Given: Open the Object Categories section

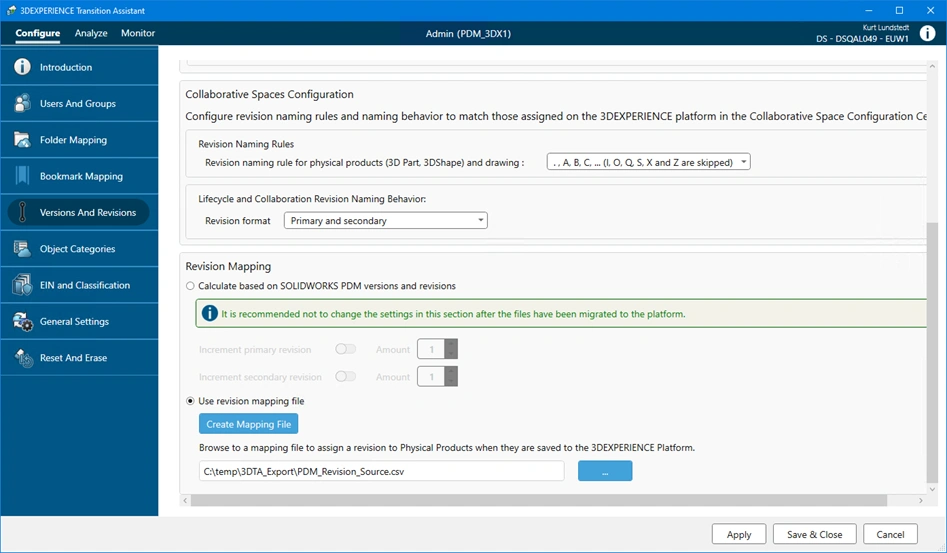Looking at the screenshot, I should (x=79, y=248).
